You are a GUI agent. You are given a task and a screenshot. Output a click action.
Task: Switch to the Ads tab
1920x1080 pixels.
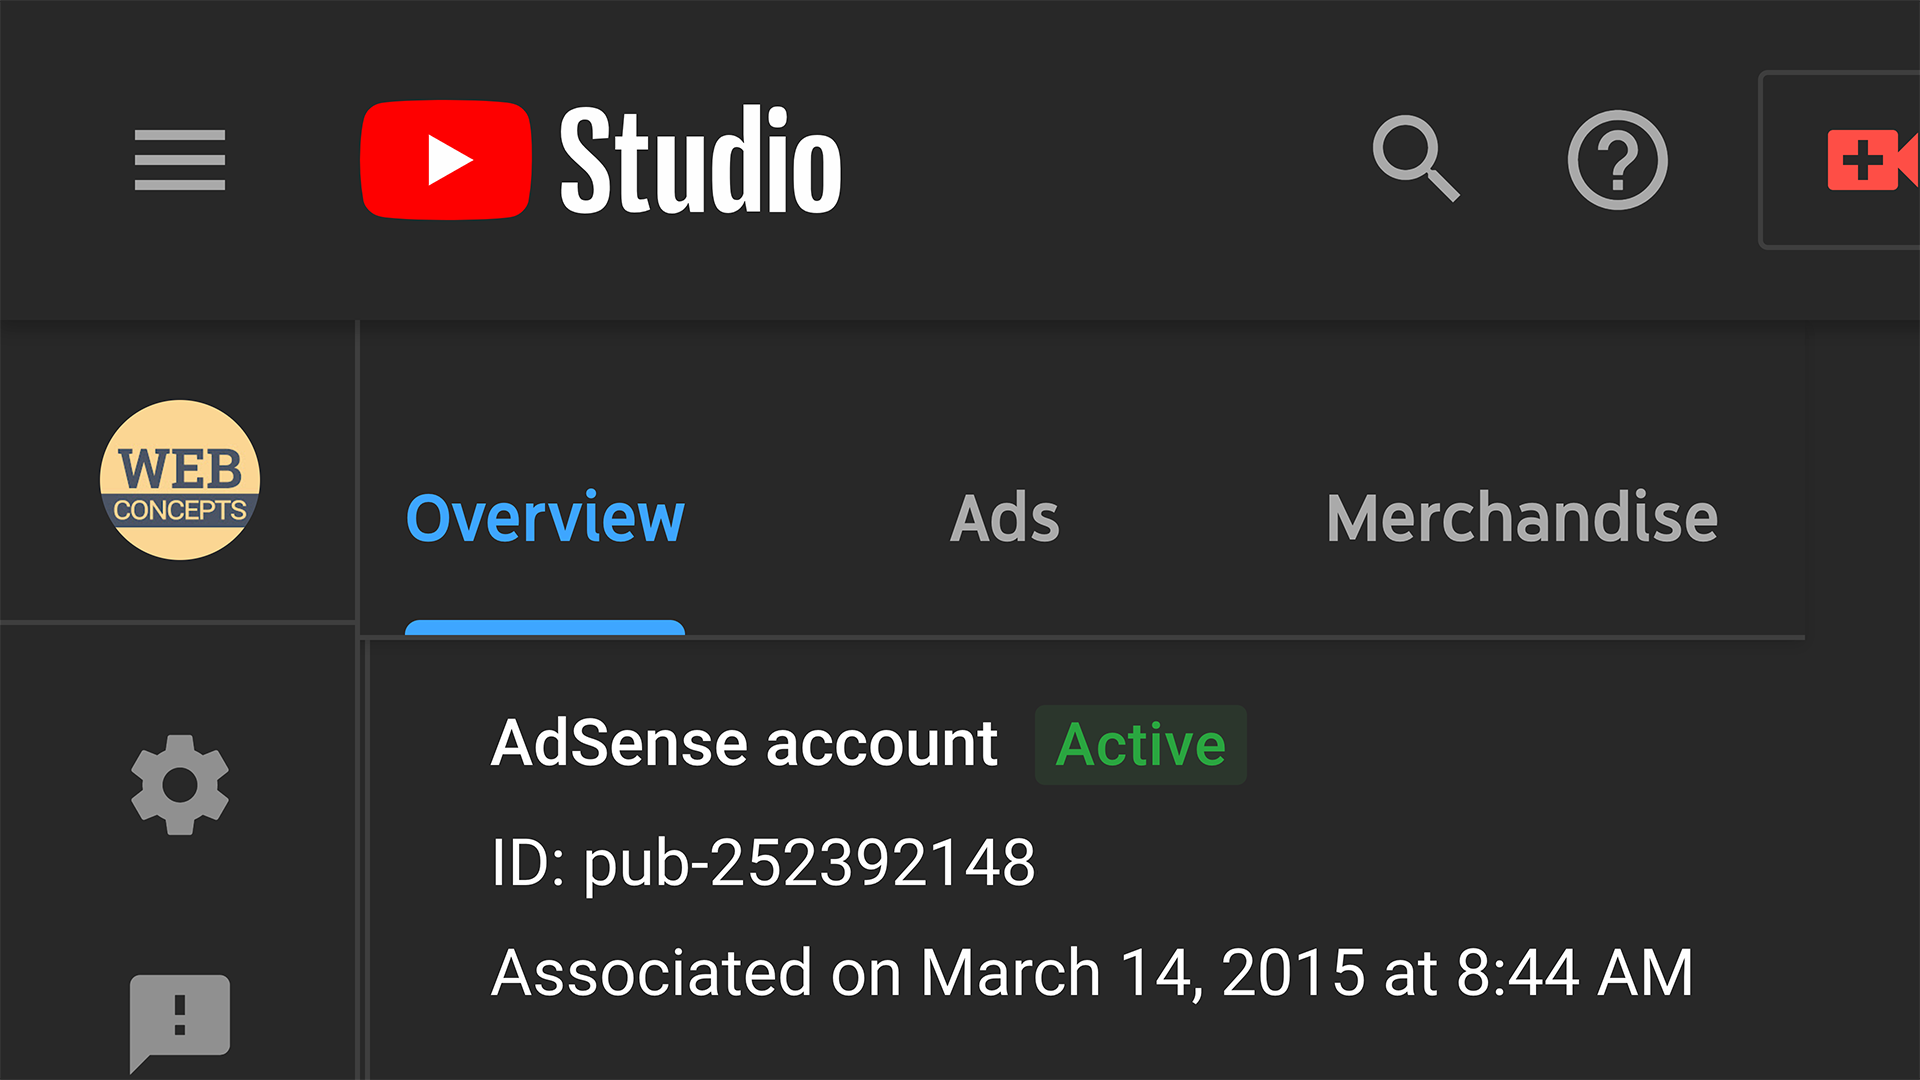click(1004, 518)
